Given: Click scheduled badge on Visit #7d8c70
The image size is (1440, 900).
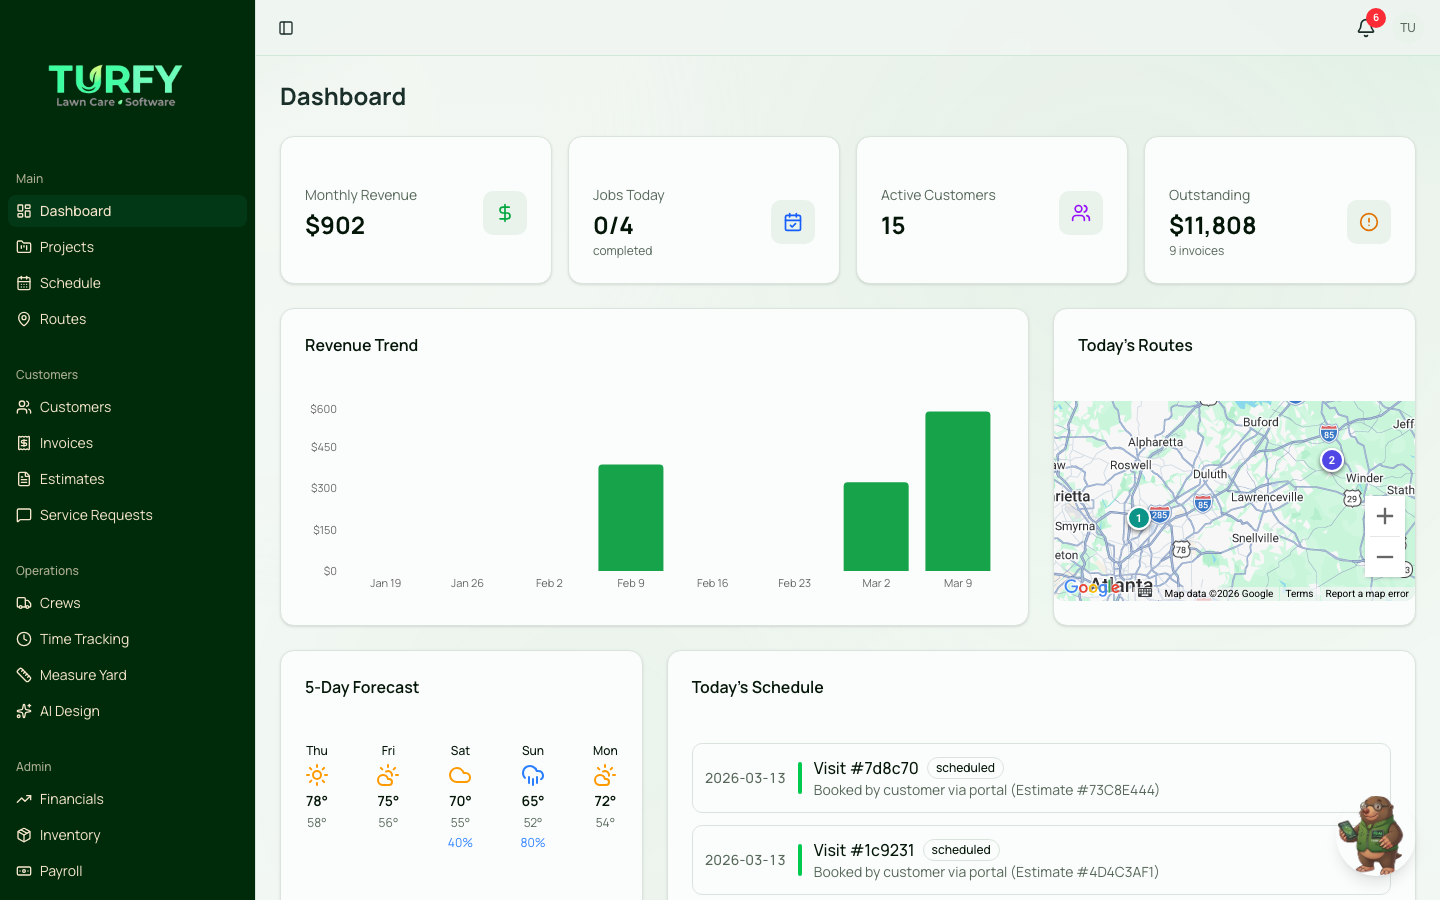Looking at the screenshot, I should [x=965, y=768].
